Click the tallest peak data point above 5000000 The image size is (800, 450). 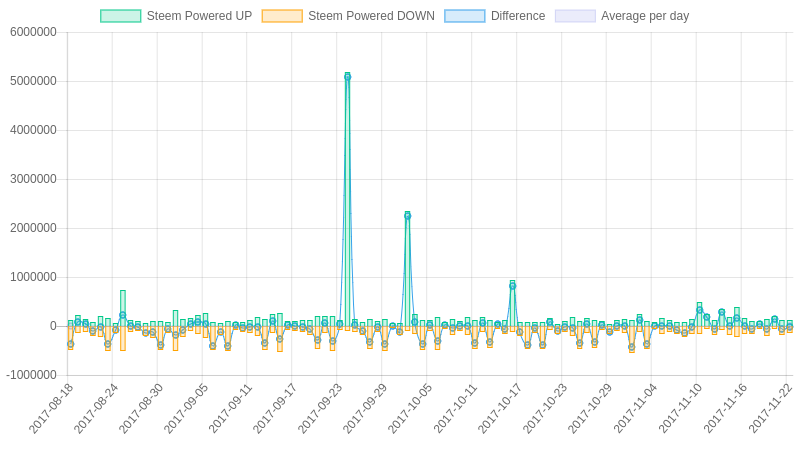pyautogui.click(x=347, y=77)
